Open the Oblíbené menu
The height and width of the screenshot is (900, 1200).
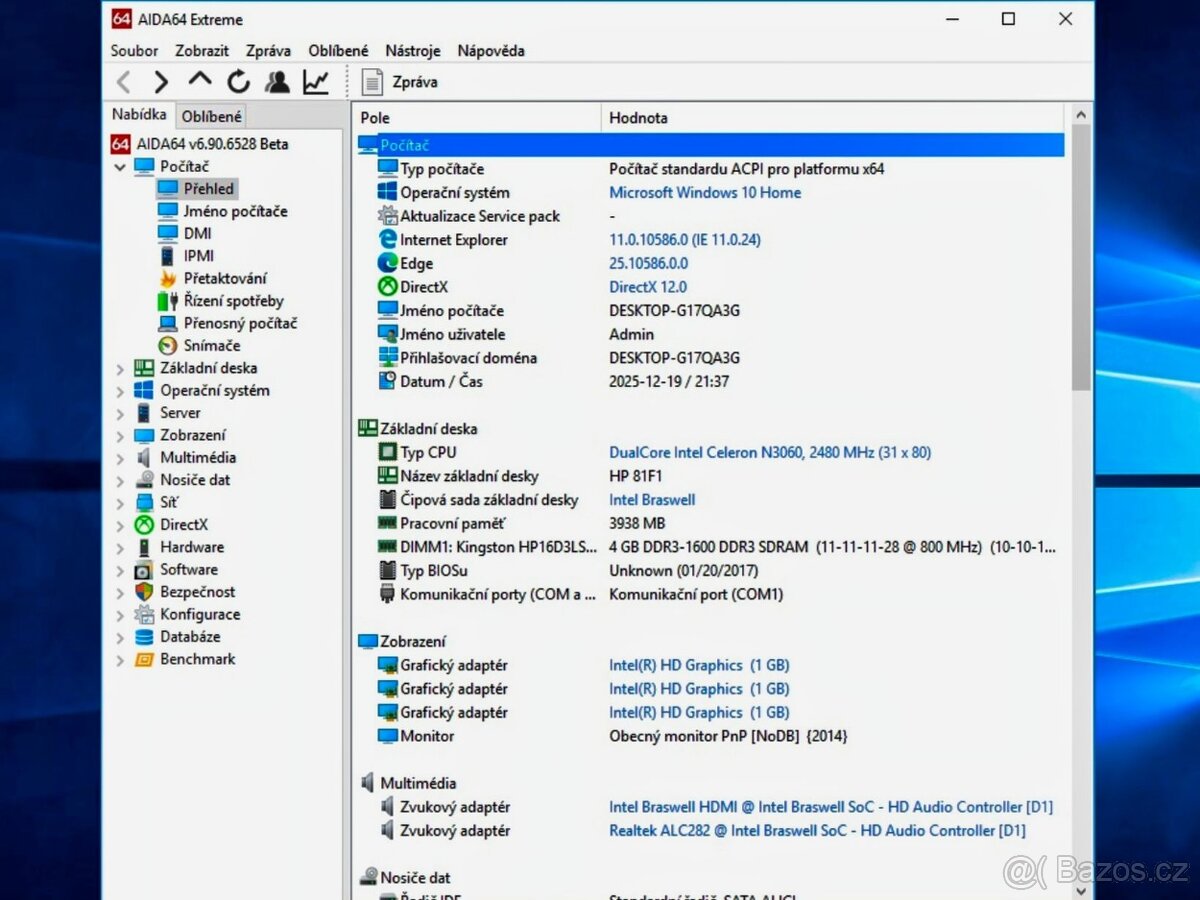coord(338,50)
